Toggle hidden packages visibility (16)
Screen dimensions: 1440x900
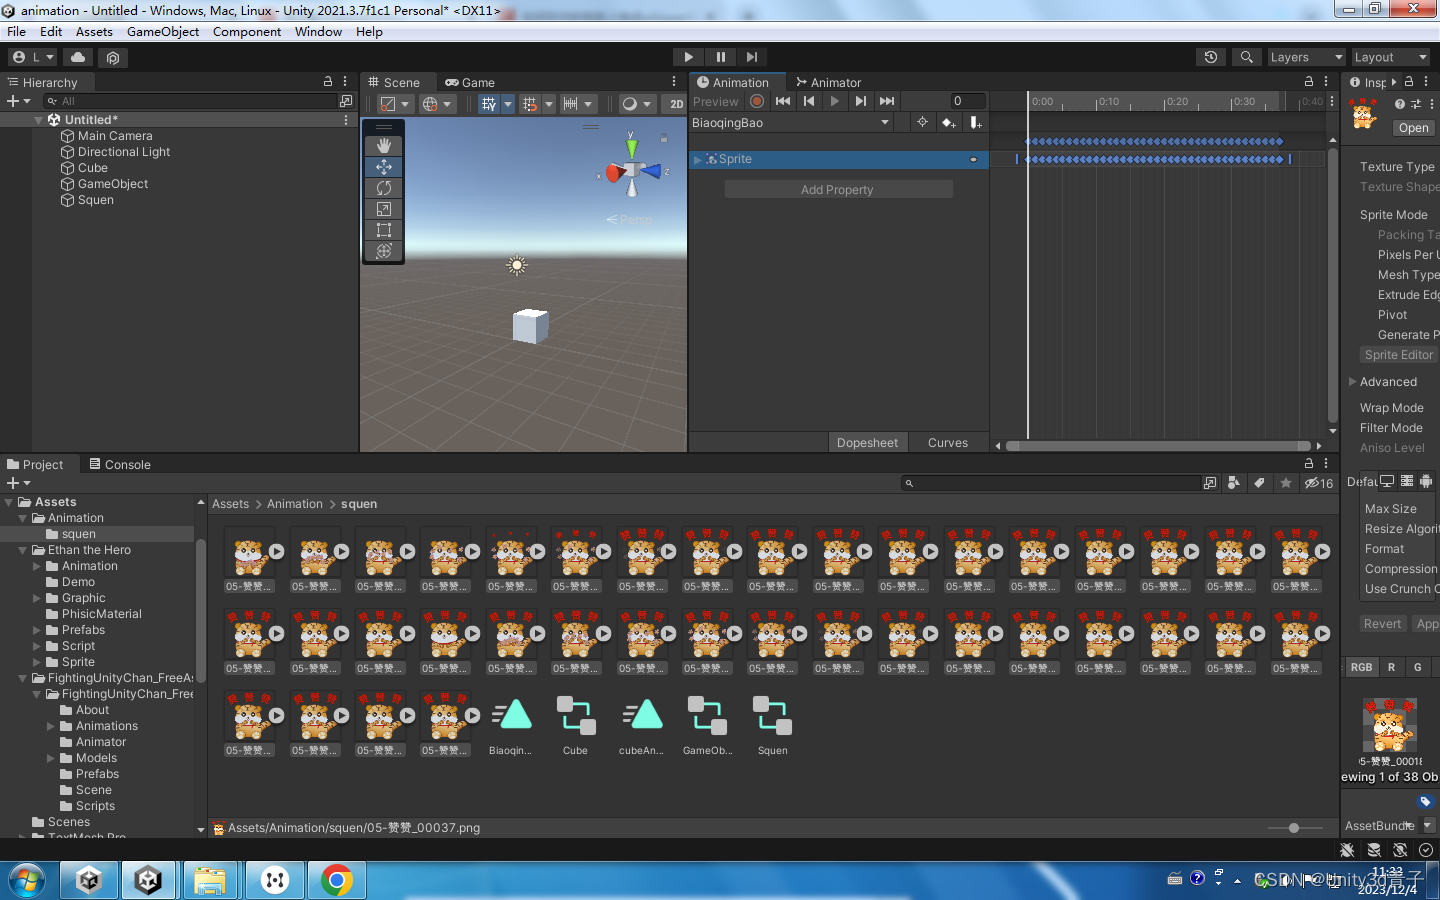(x=1319, y=483)
